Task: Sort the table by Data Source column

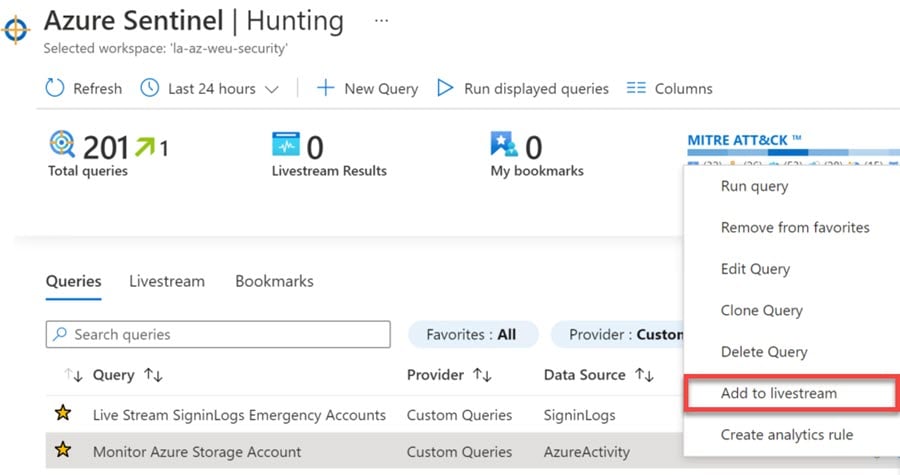Action: pyautogui.click(x=599, y=375)
